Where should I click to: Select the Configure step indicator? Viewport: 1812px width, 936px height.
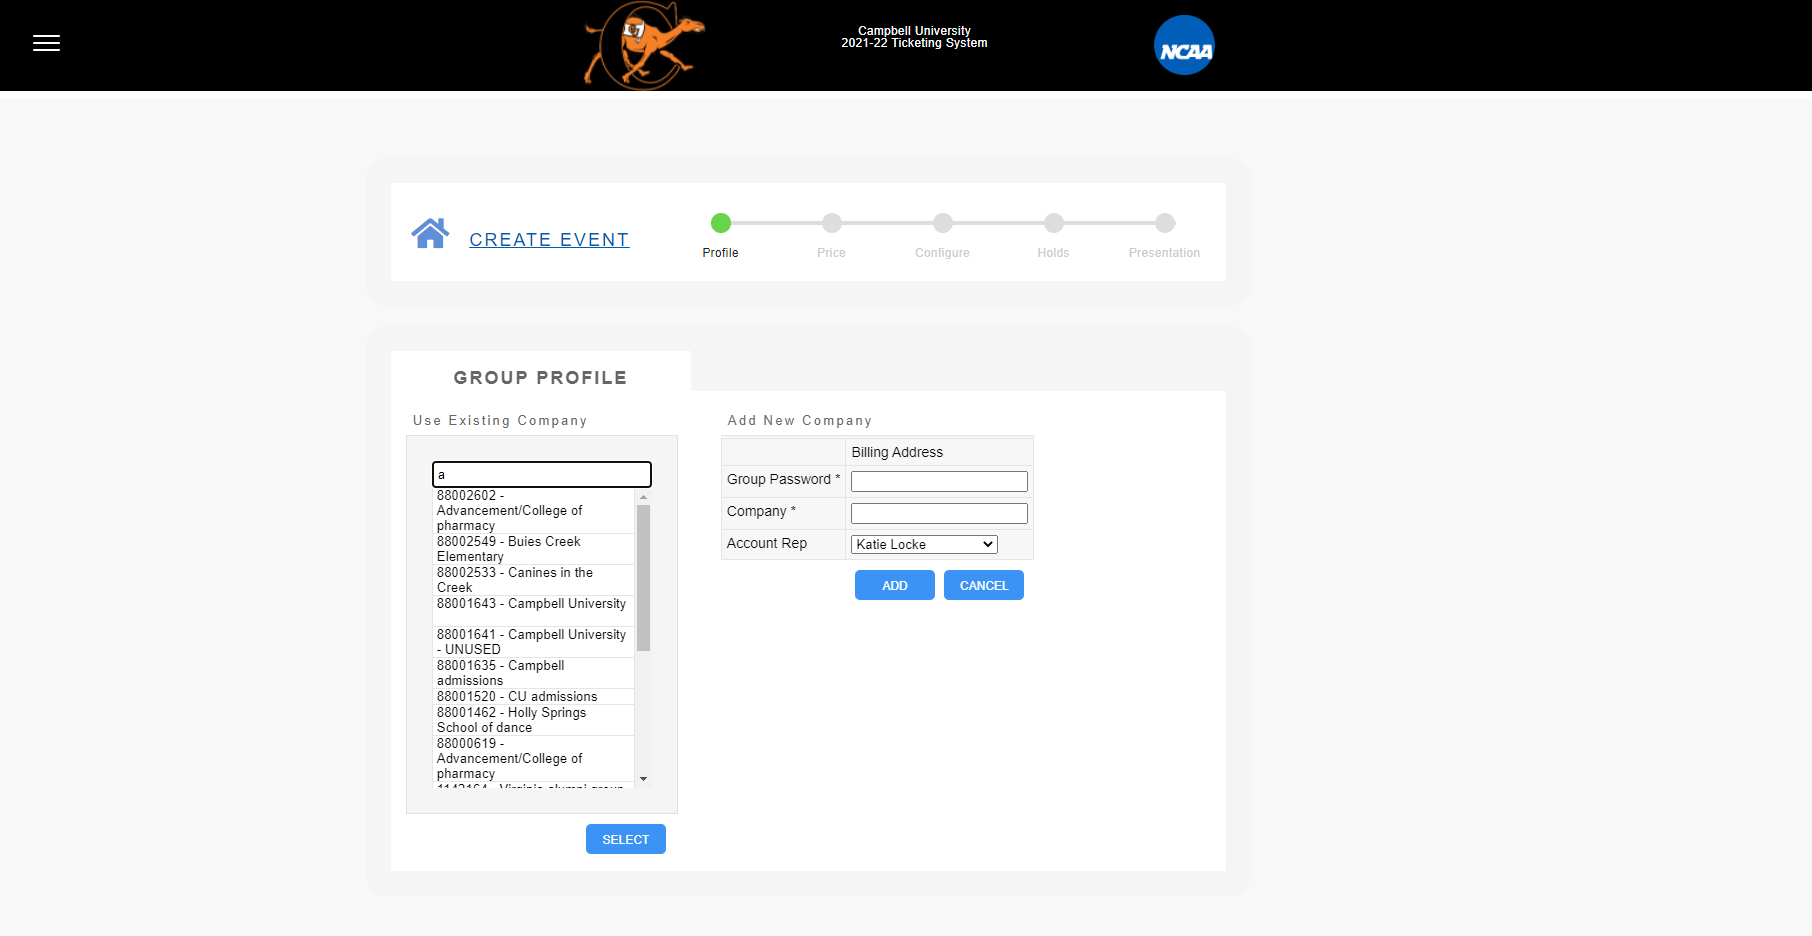pyautogui.click(x=942, y=223)
